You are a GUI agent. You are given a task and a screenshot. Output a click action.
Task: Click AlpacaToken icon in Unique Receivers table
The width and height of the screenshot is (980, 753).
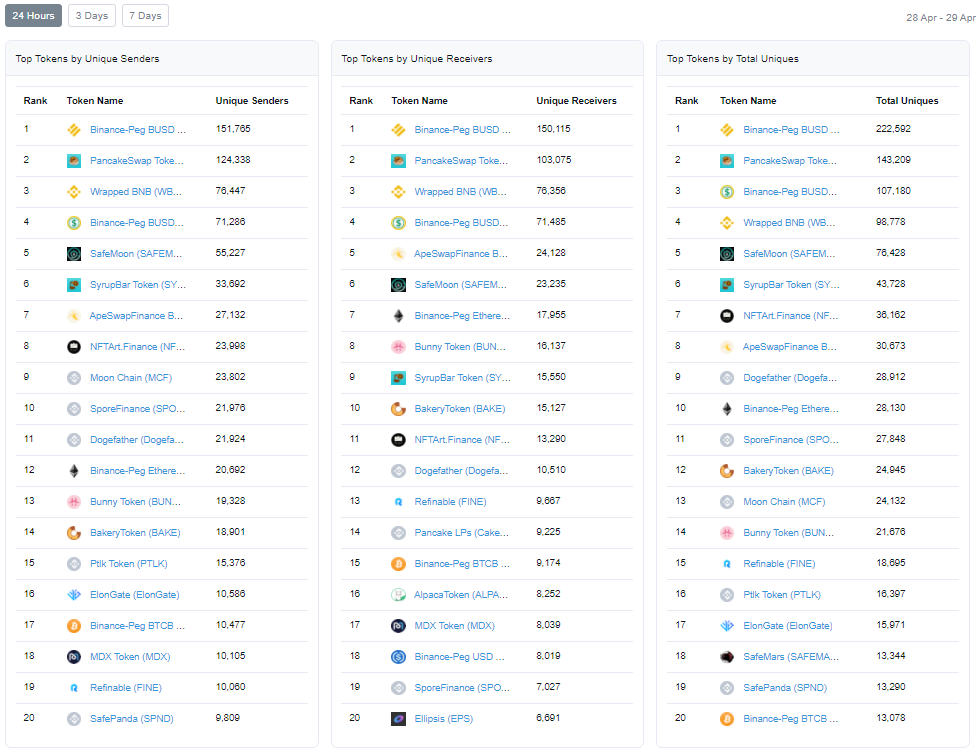click(398, 595)
